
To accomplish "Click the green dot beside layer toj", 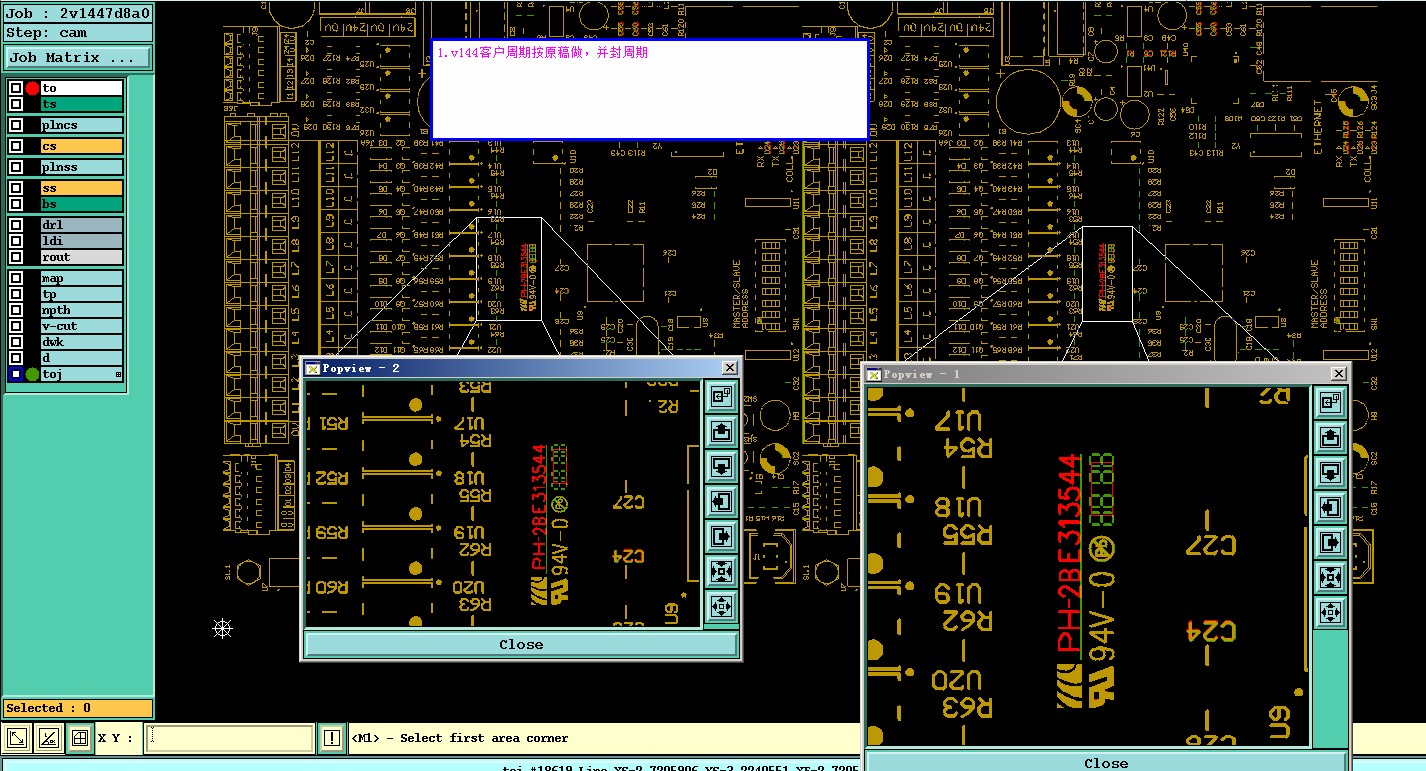I will click(32, 374).
